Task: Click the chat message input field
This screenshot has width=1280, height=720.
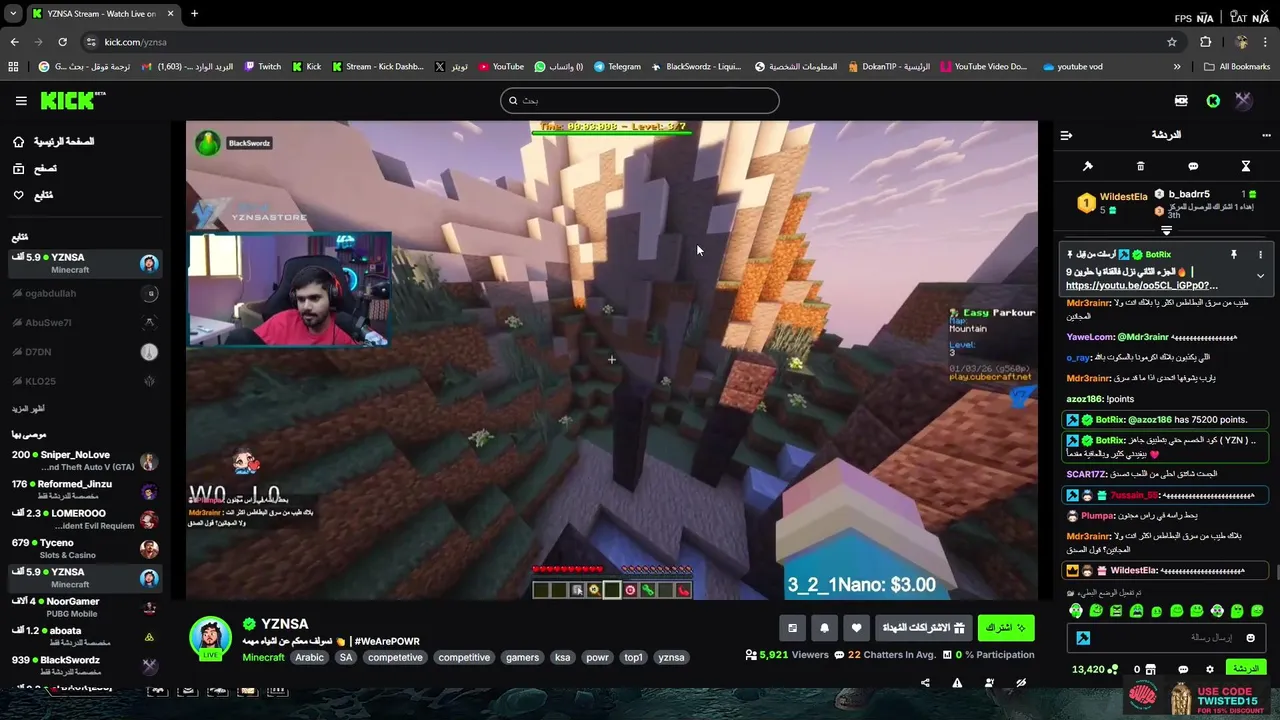Action: click(x=1166, y=638)
